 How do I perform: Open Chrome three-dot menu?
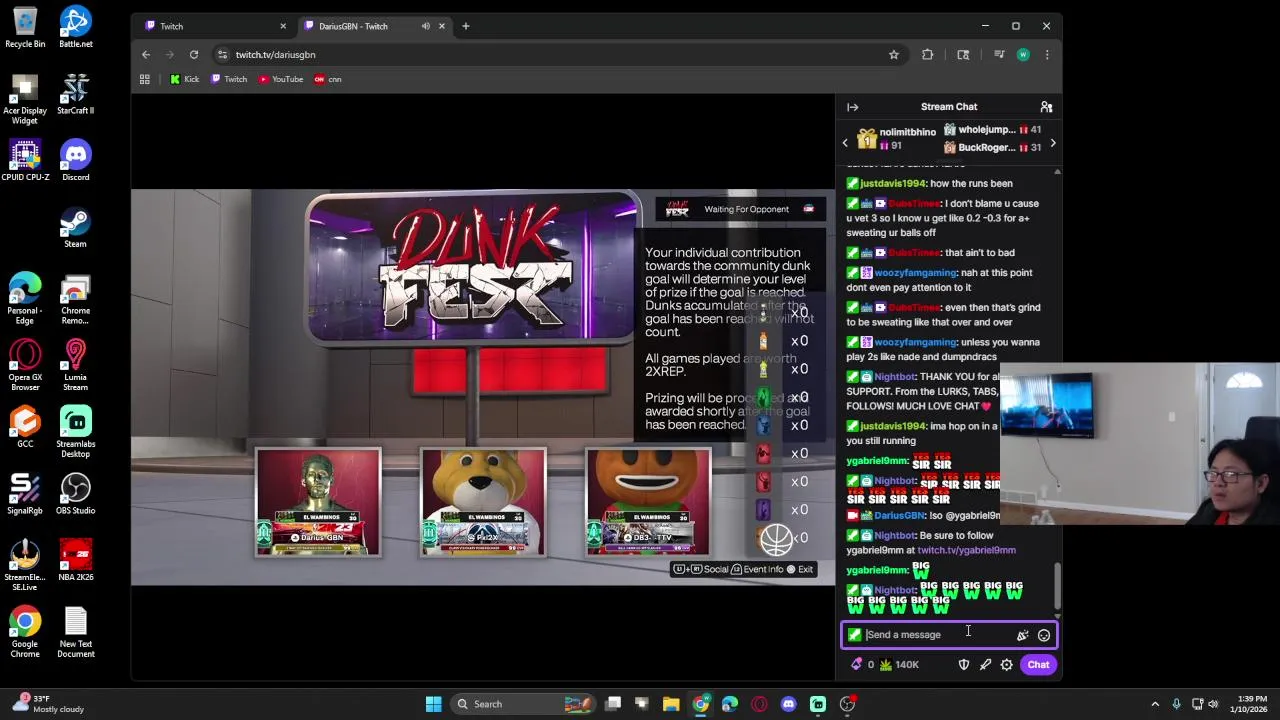pos(1047,55)
